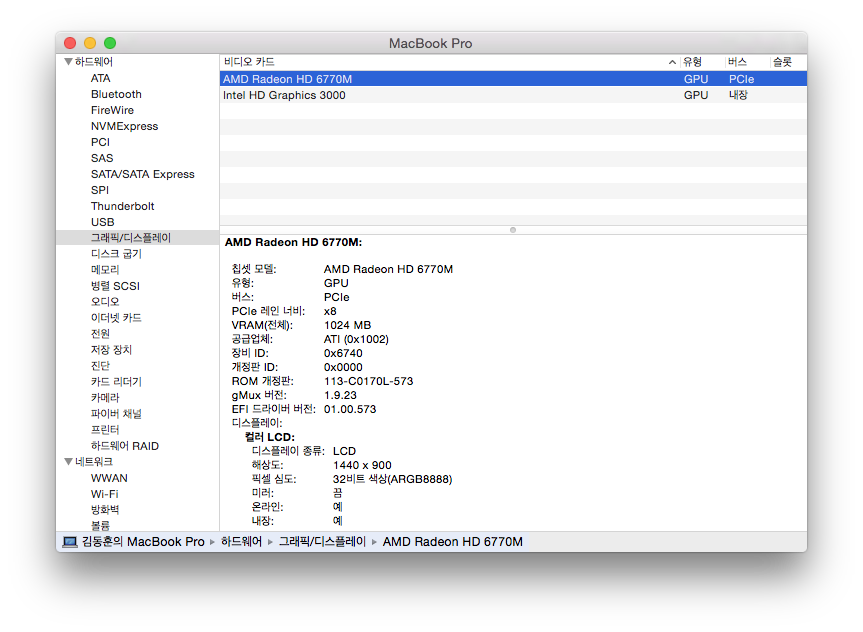Select Intel HD Graphics 3000 row
This screenshot has height=632, width=863.
click(x=284, y=95)
